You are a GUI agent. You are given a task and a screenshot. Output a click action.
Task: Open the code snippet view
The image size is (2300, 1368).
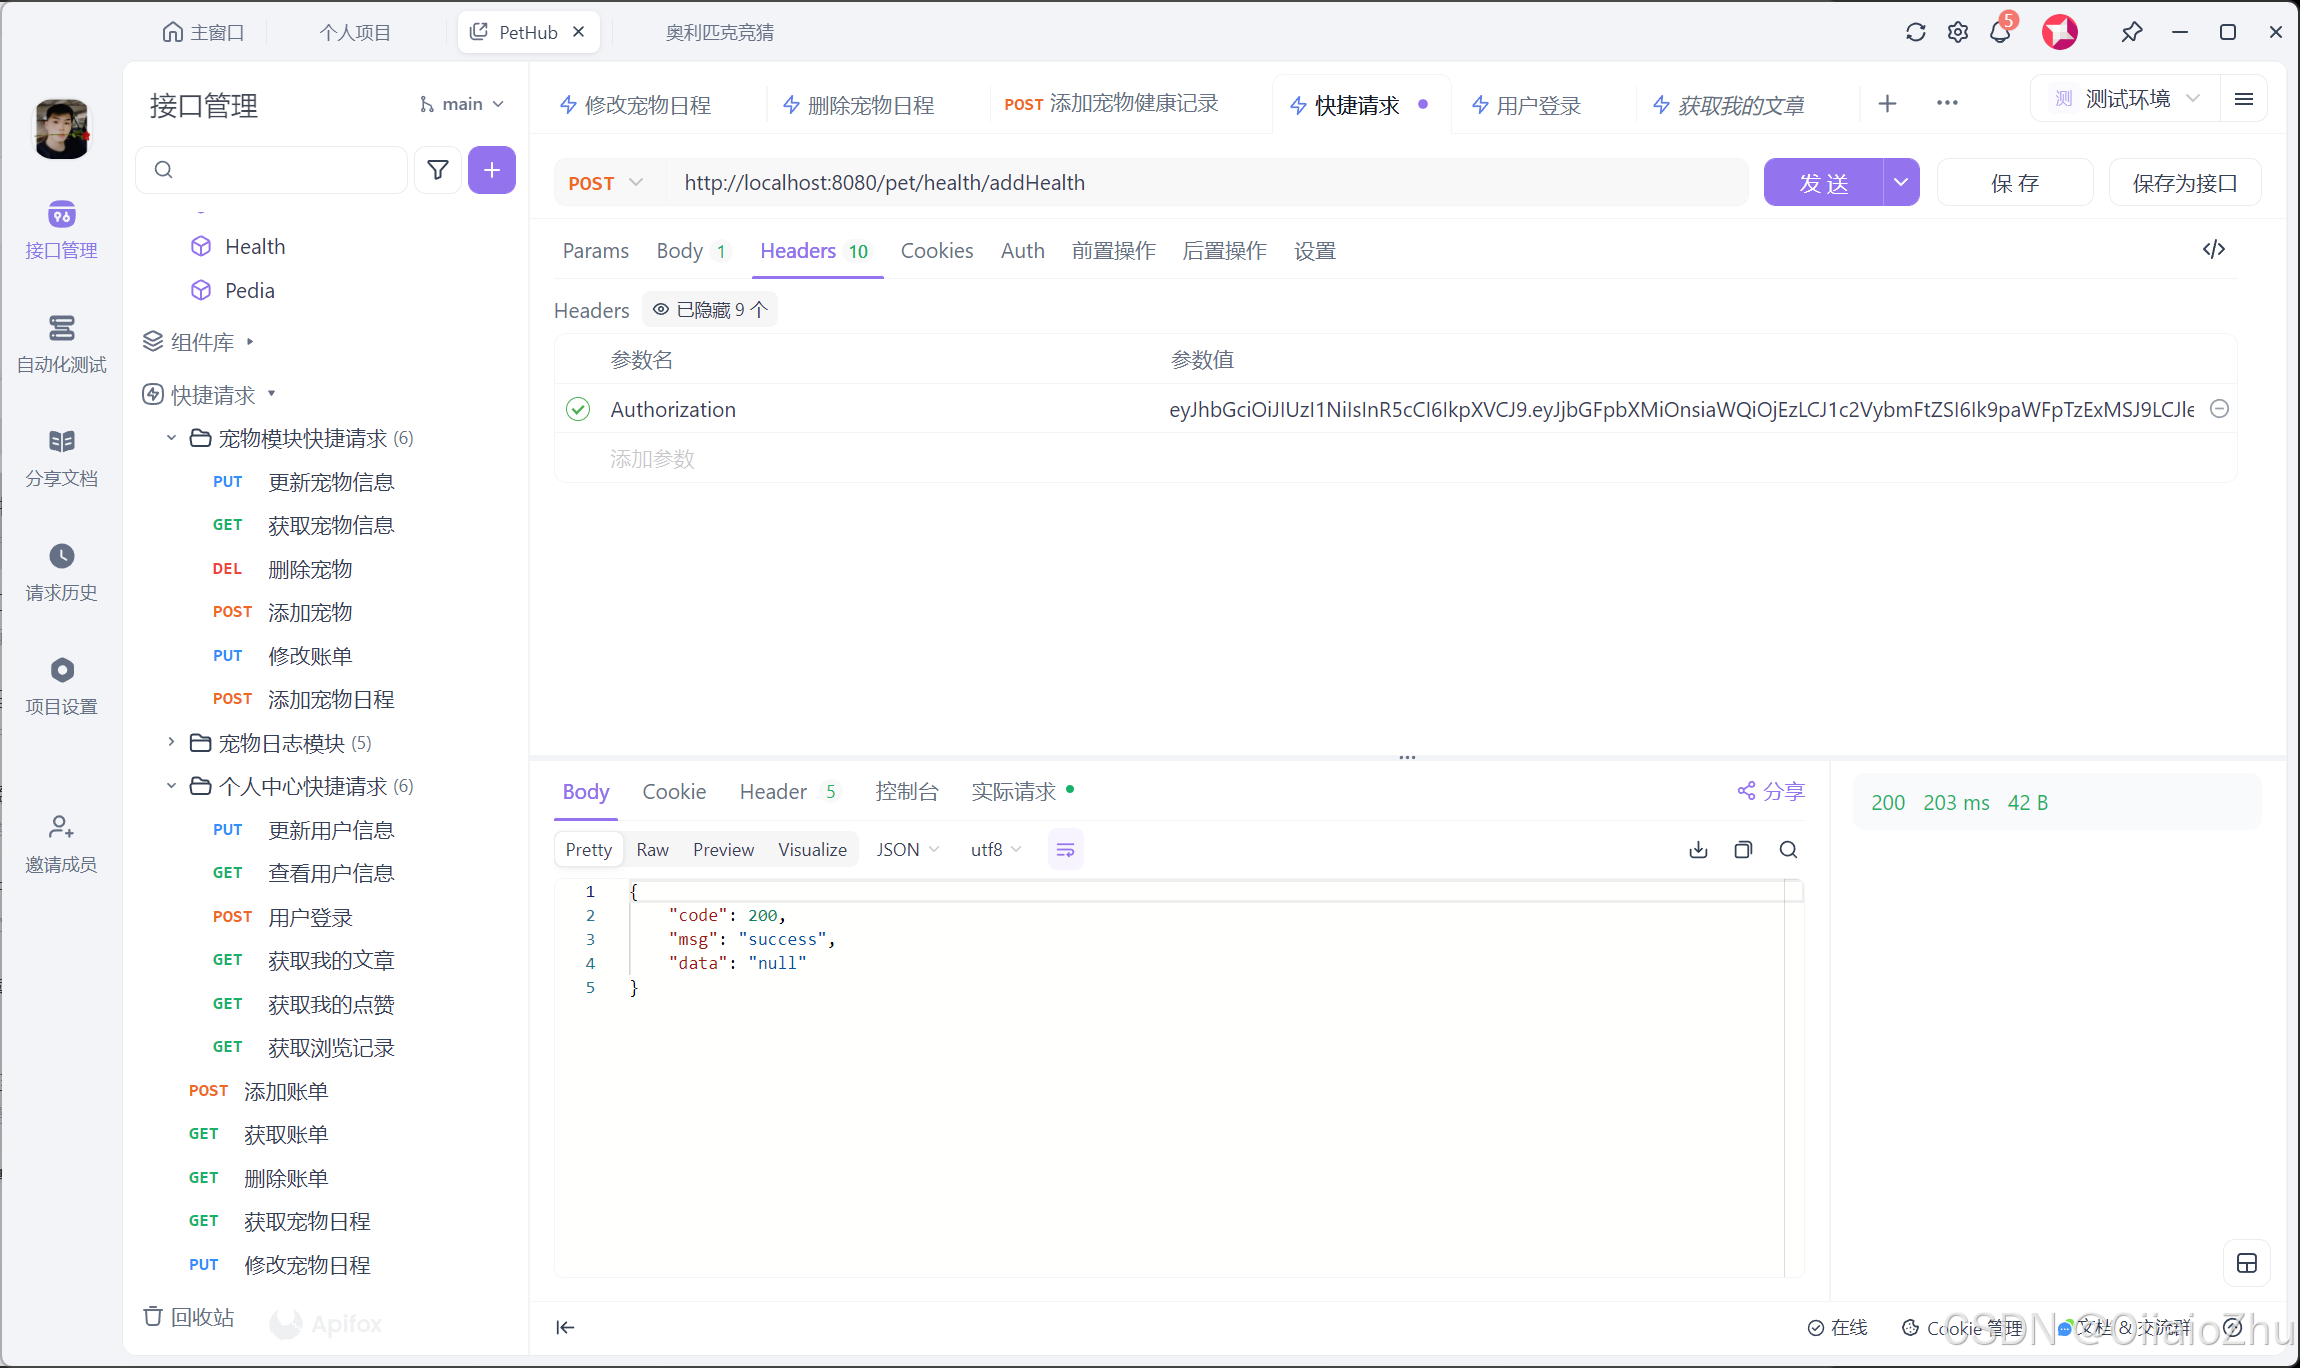[x=2214, y=249]
